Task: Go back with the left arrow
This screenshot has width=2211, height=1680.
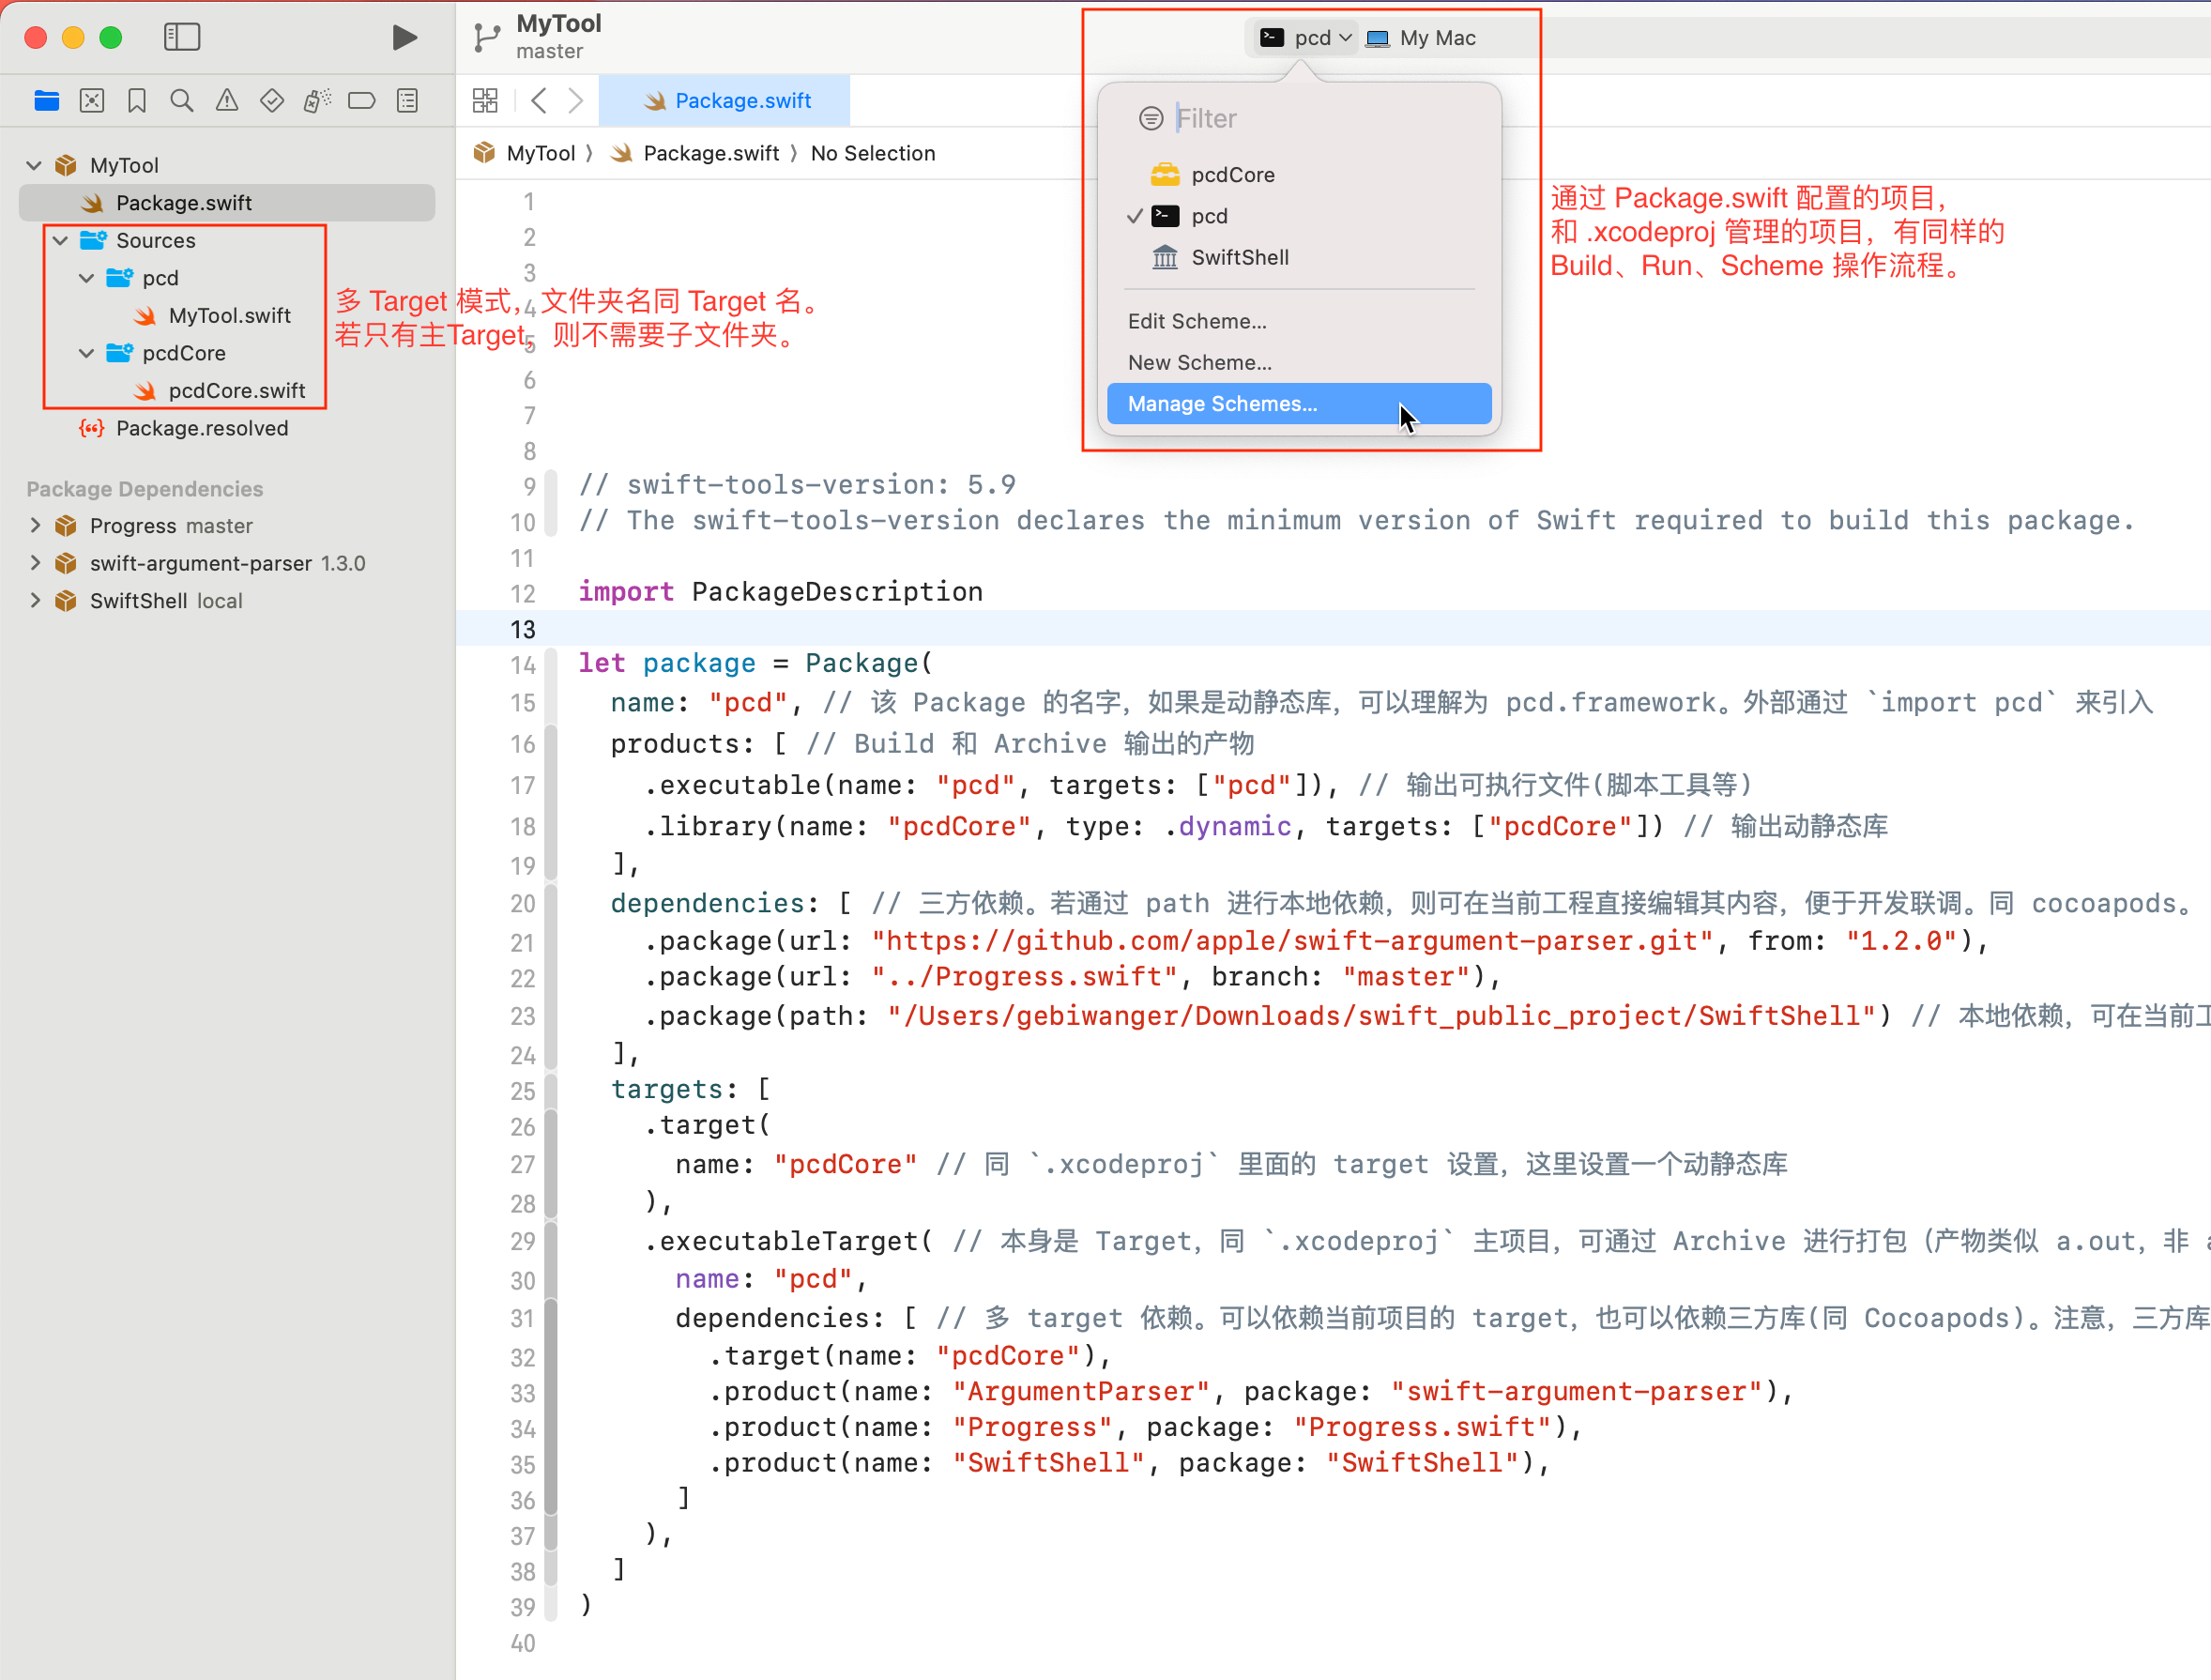Action: [x=539, y=101]
